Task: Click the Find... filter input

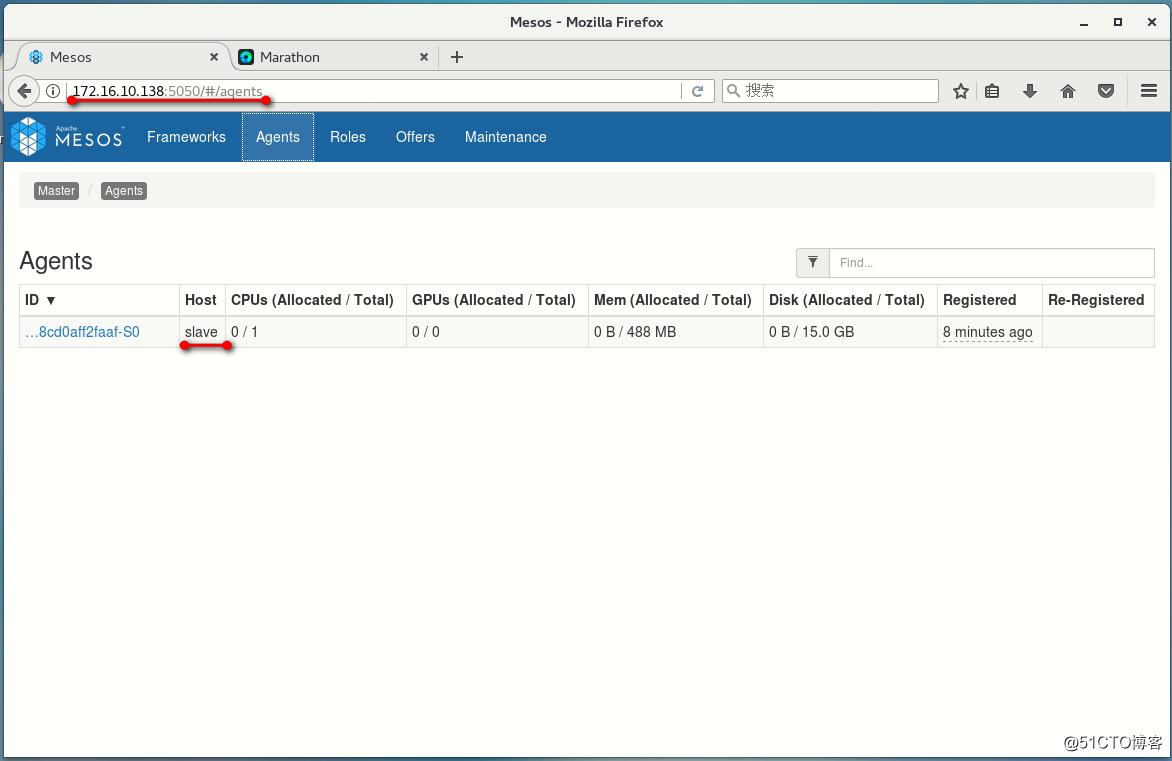Action: [x=991, y=262]
